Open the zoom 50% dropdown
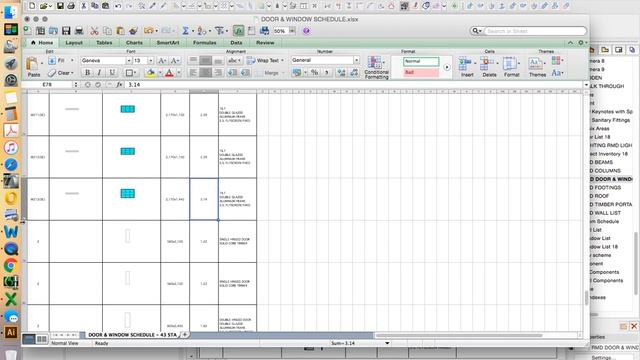Screen dimensions: 640x360 coord(292,31)
